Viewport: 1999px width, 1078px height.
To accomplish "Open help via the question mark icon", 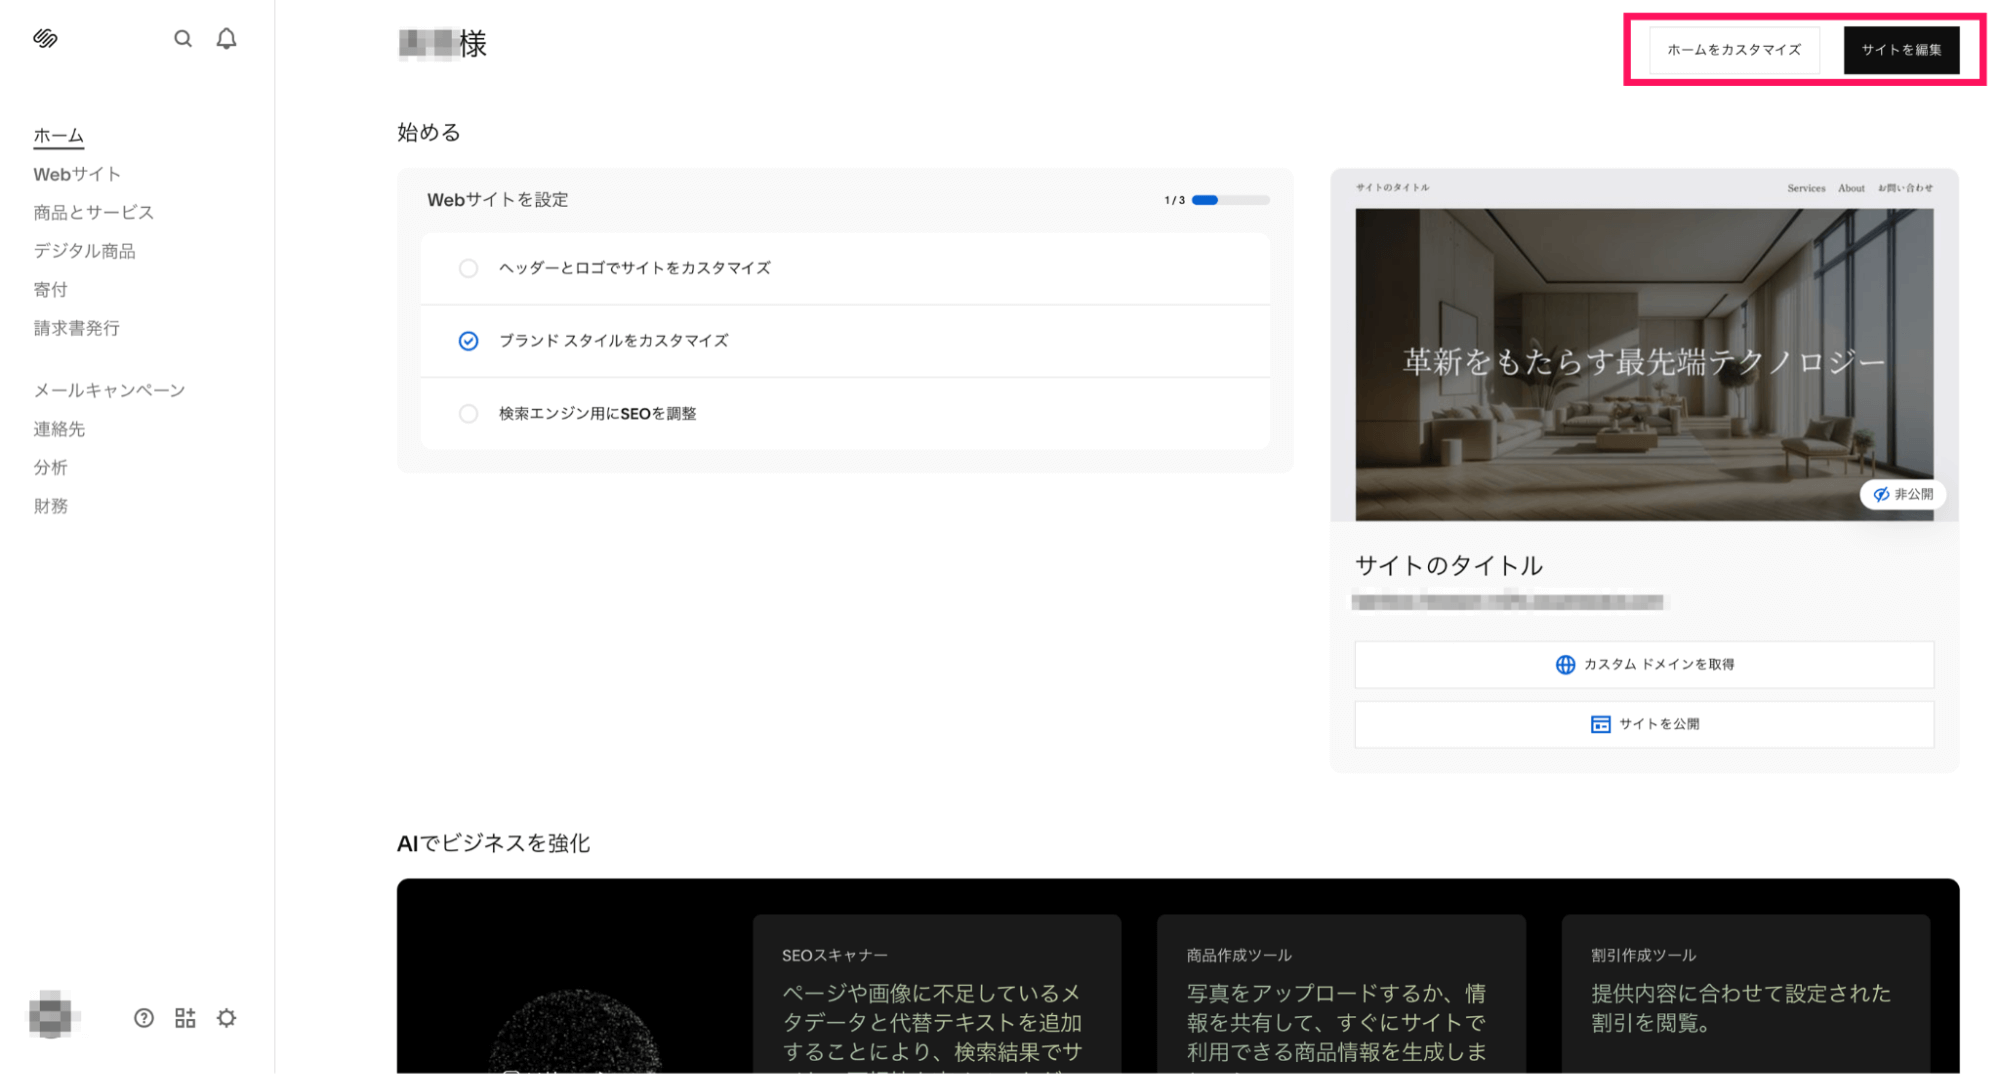I will point(144,1017).
